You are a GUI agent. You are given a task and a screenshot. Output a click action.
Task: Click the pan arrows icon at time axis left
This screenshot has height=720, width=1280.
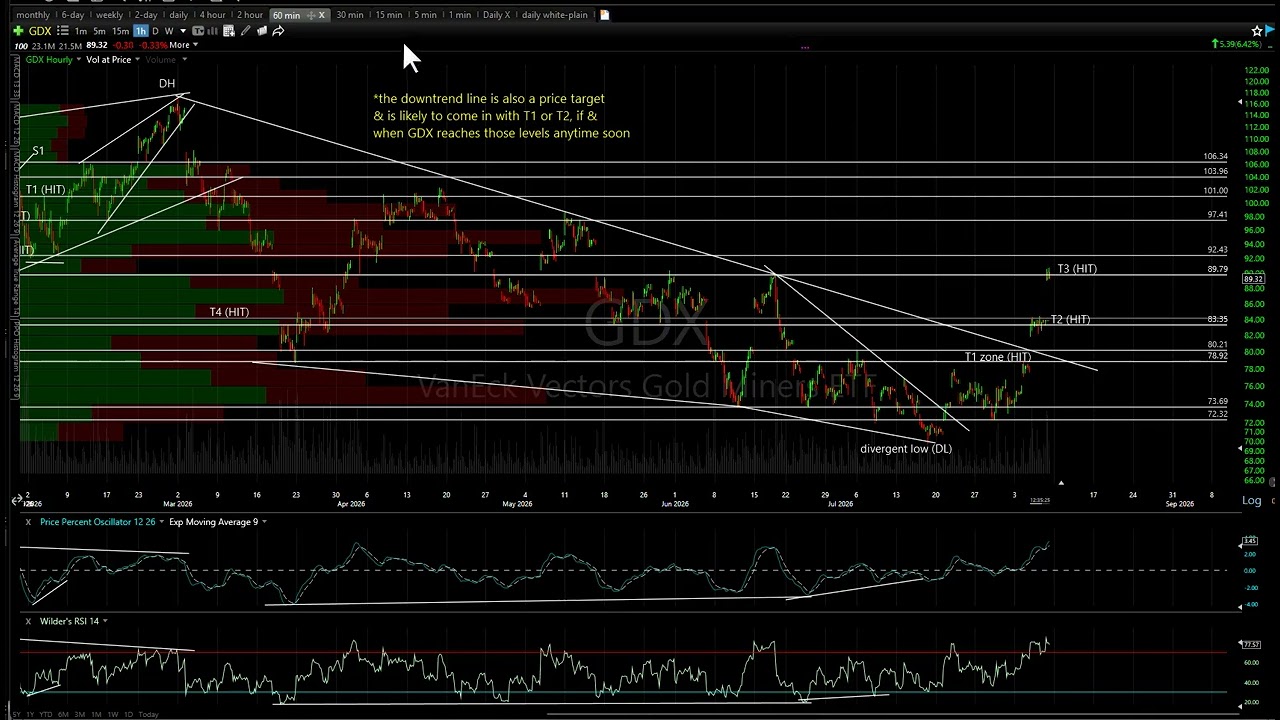point(17,500)
